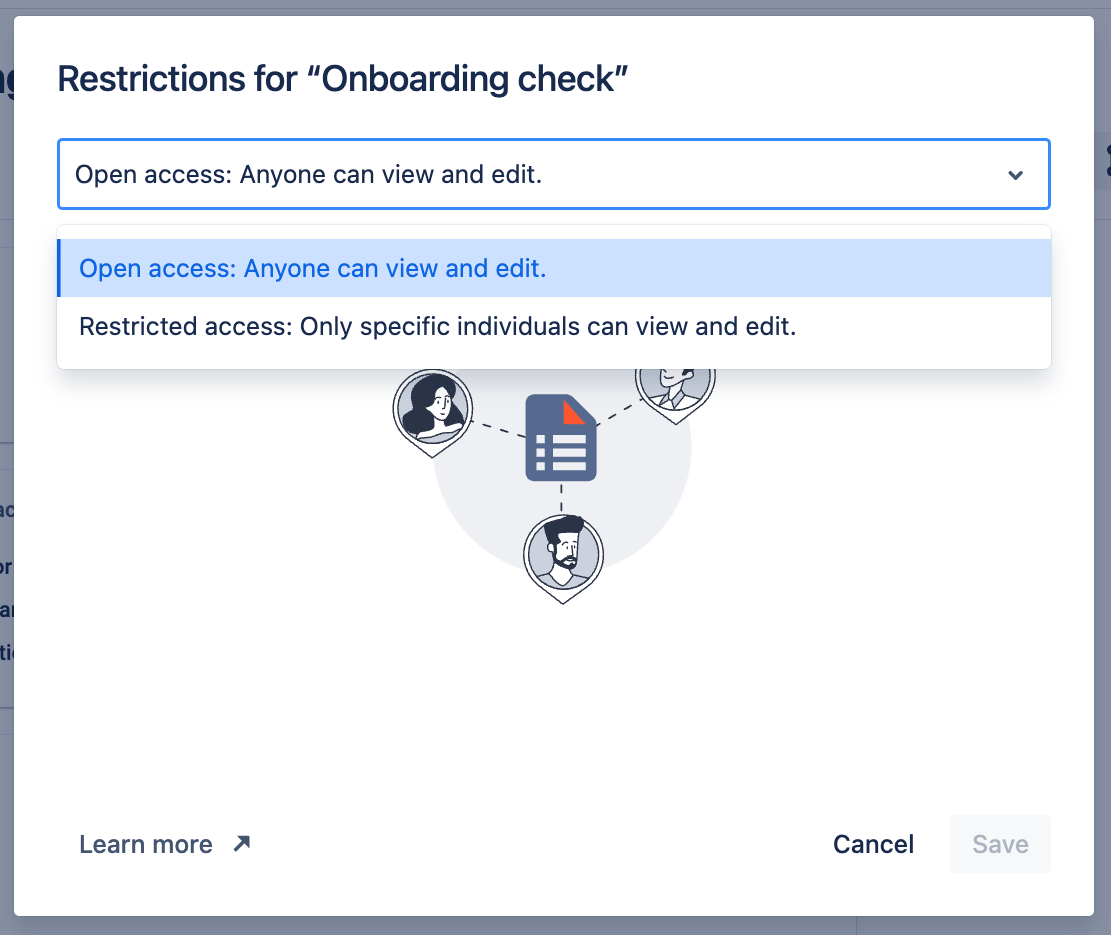Click the external link arrow icon

[x=241, y=843]
